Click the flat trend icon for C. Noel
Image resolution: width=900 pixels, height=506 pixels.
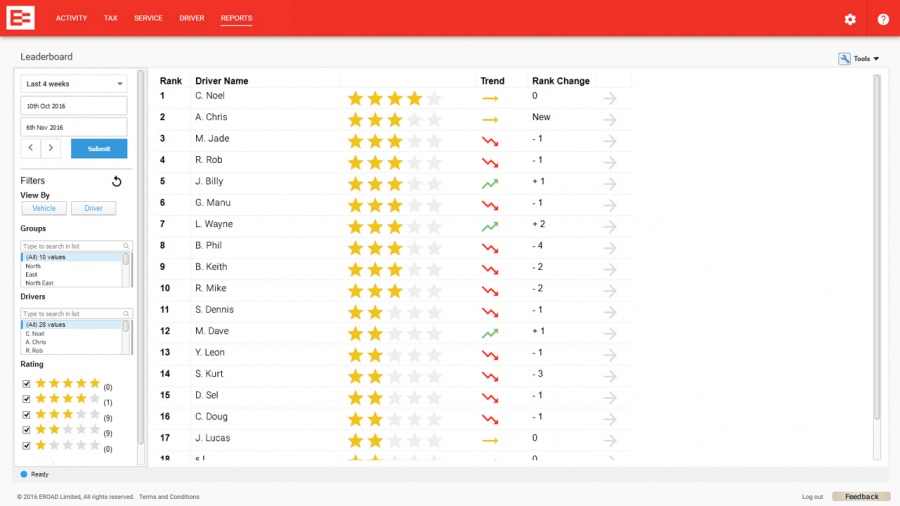pos(490,98)
